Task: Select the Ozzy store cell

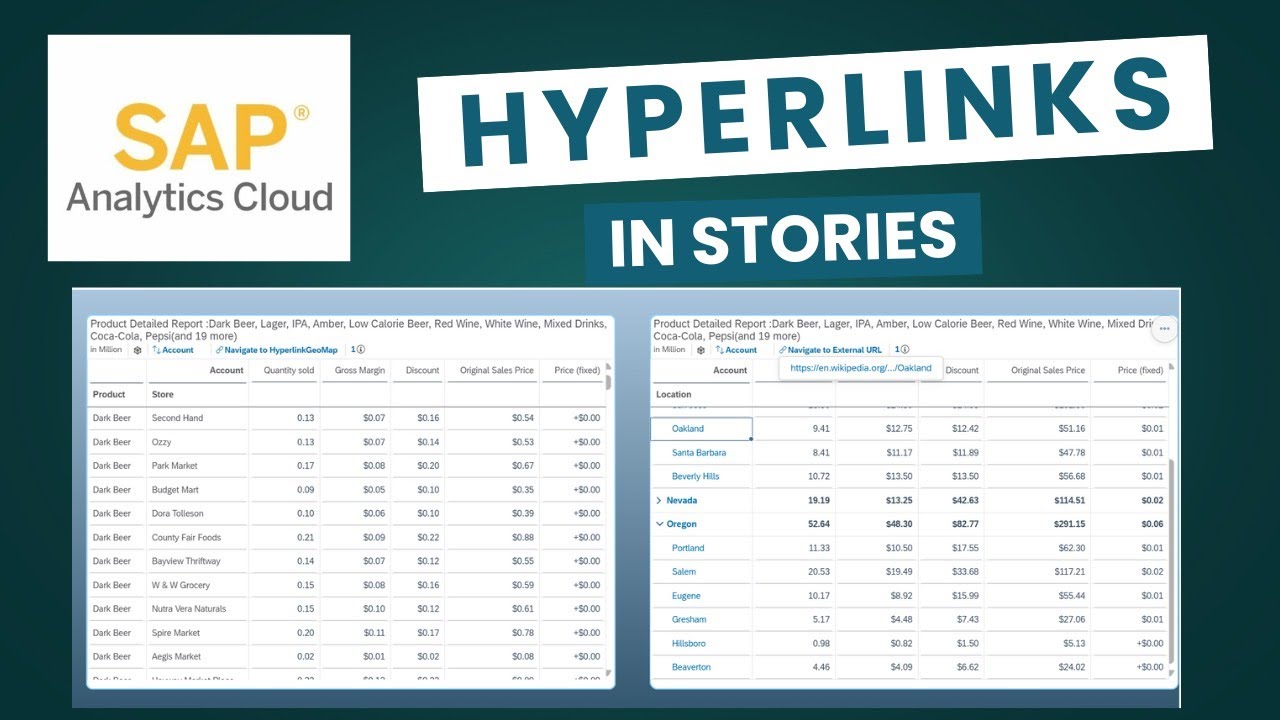Action: coord(162,442)
